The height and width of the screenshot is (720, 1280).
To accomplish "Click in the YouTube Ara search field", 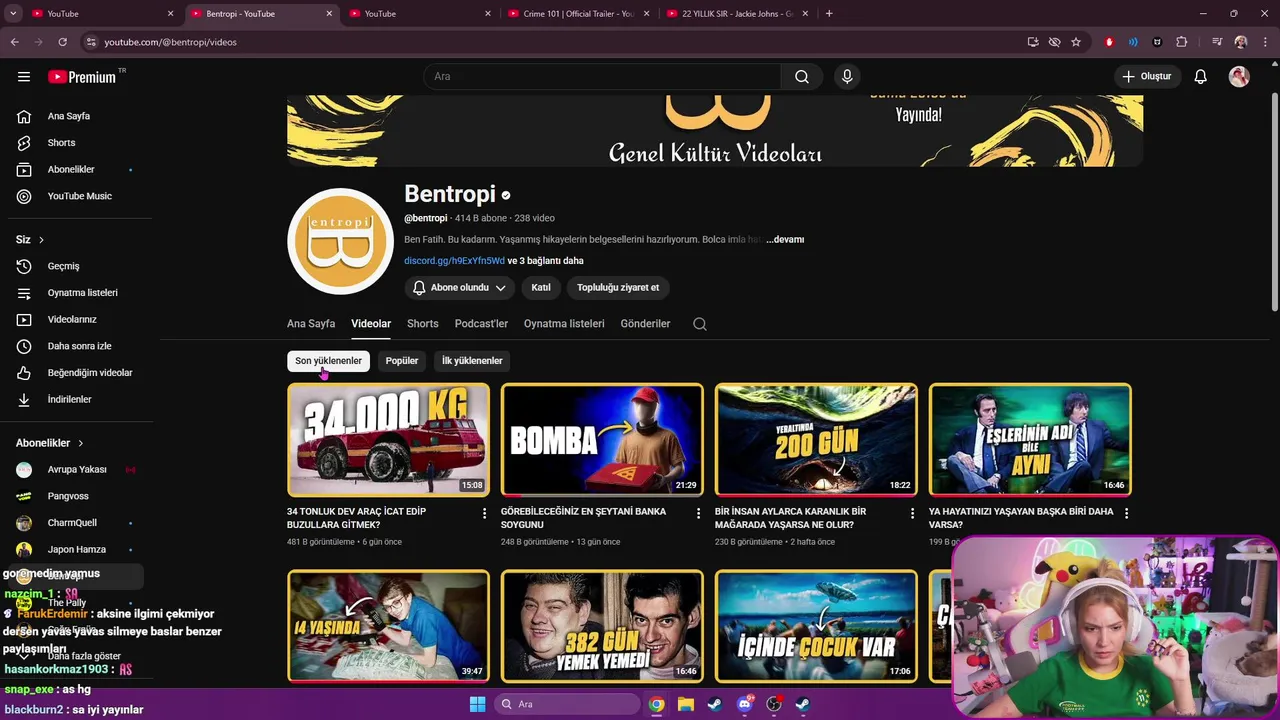I will [603, 76].
